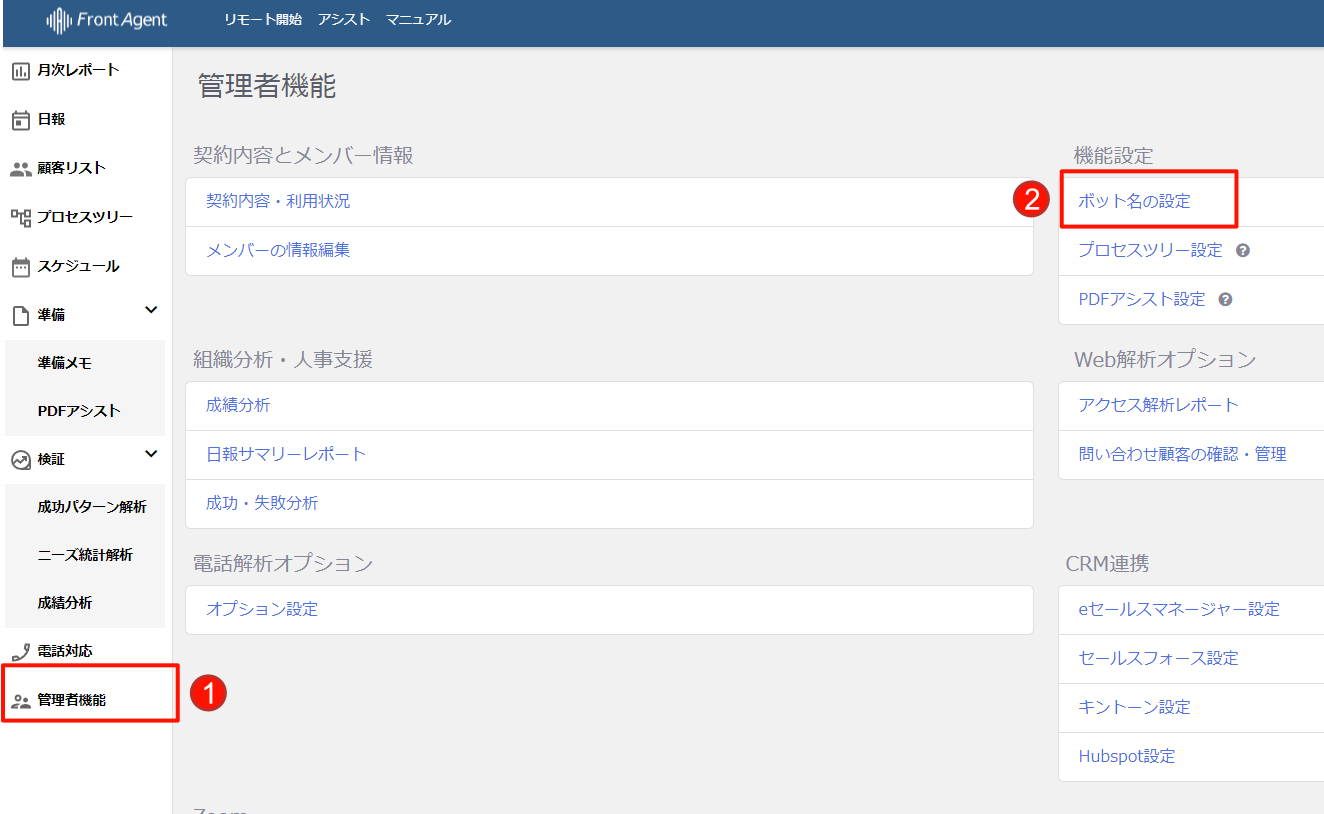Image resolution: width=1324 pixels, height=814 pixels.
Task: Select the customer list people icon
Action: point(21,169)
